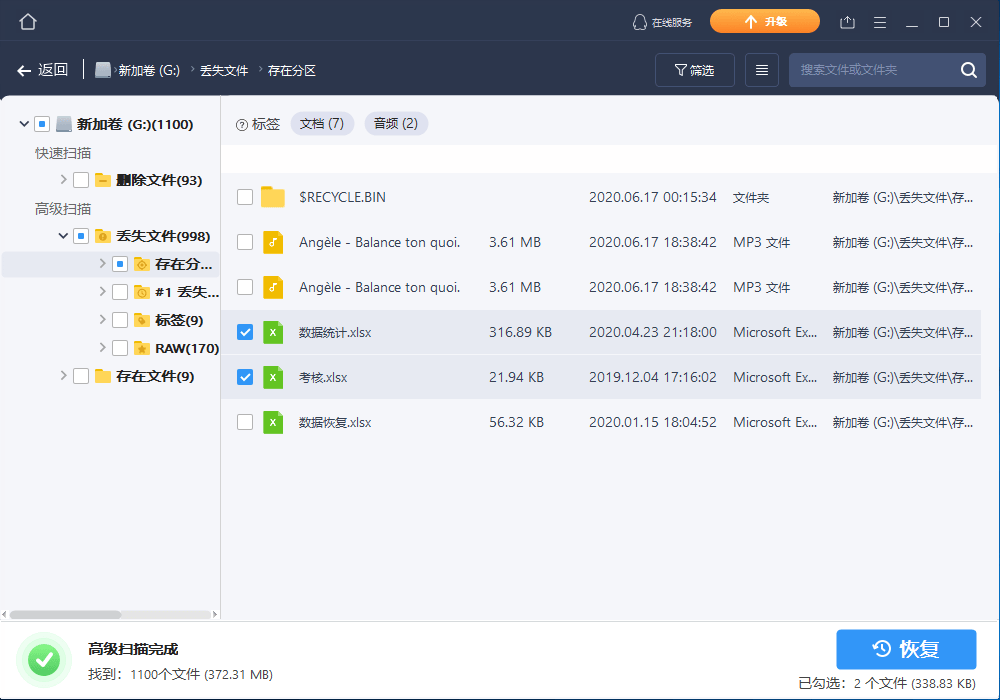The width and height of the screenshot is (1000, 700).
Task: Click the back arrow icon
Action: pos(24,71)
